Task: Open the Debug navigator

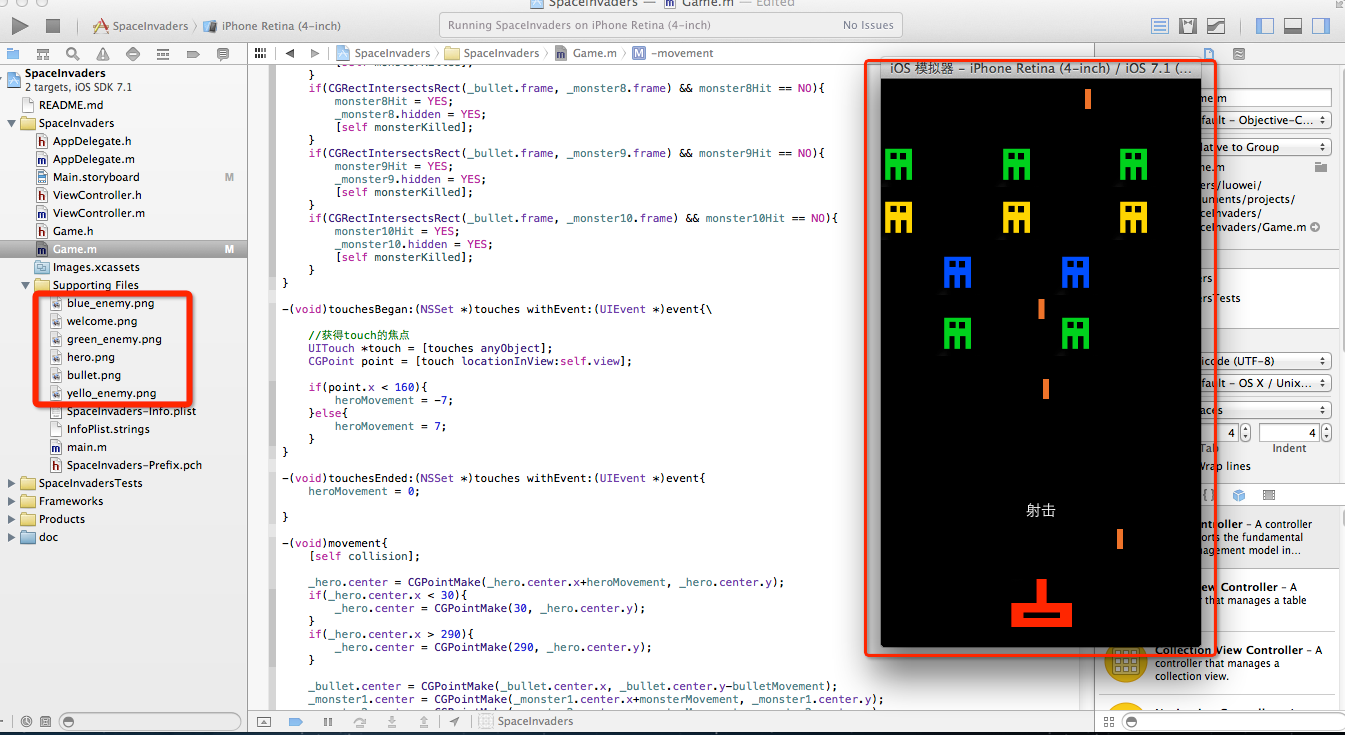Action: [x=163, y=53]
